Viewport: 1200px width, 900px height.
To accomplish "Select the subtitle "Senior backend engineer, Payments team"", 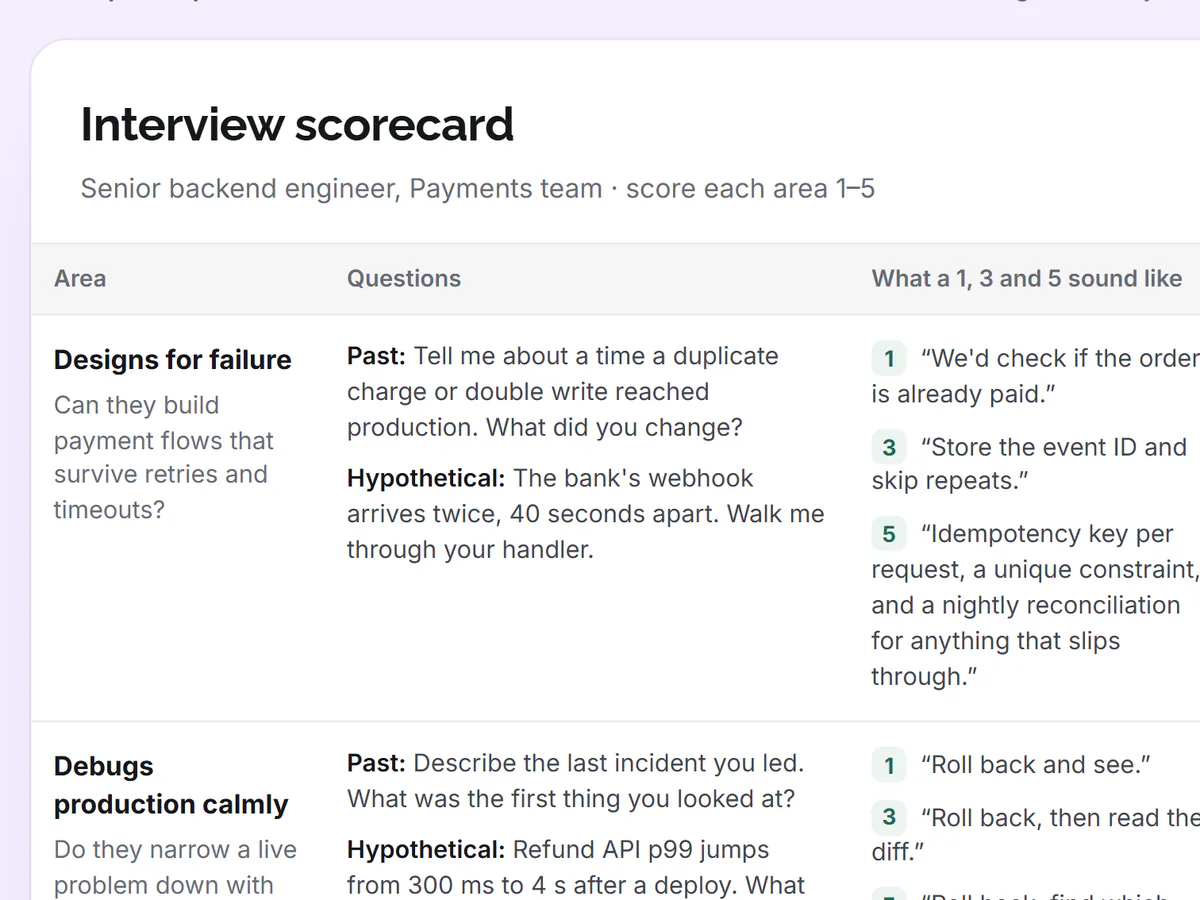I will [341, 189].
